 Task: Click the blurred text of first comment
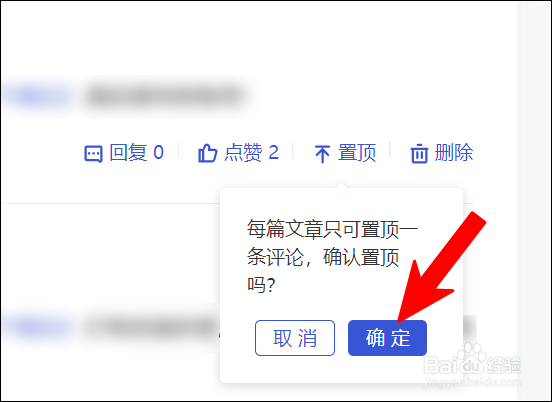(164, 96)
